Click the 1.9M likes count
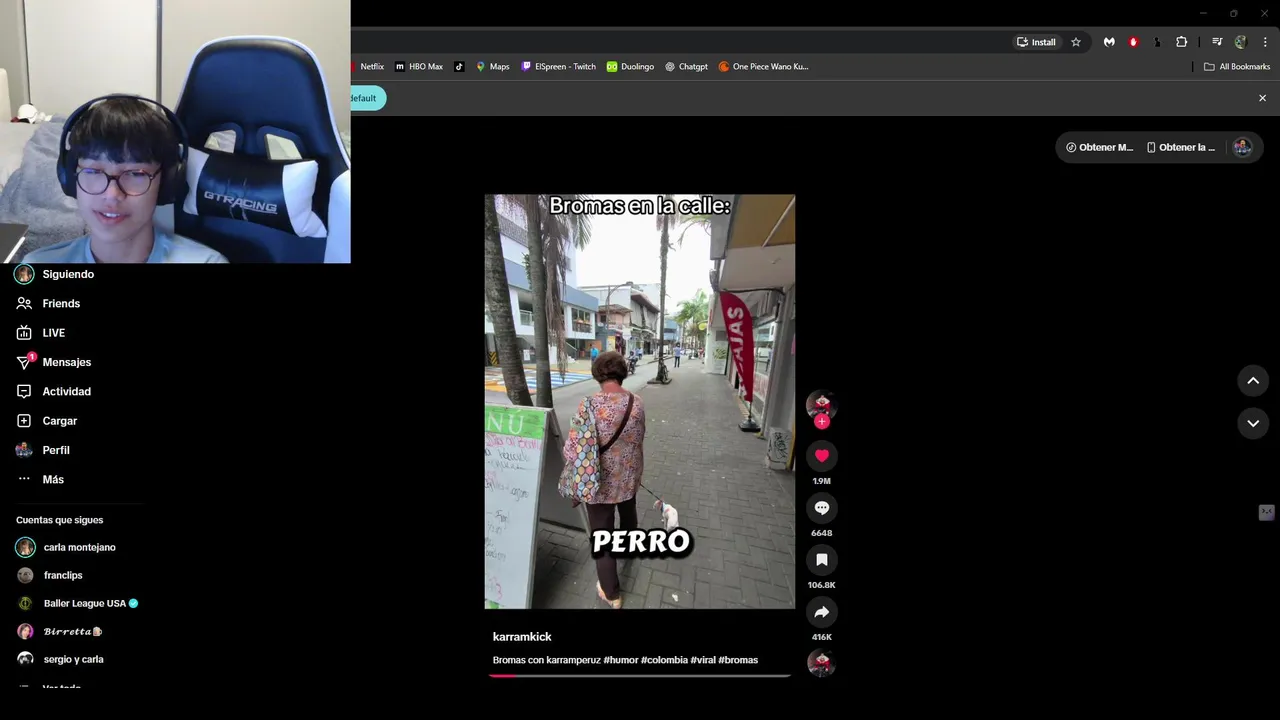Screen dimensions: 1280x720 click(821, 481)
